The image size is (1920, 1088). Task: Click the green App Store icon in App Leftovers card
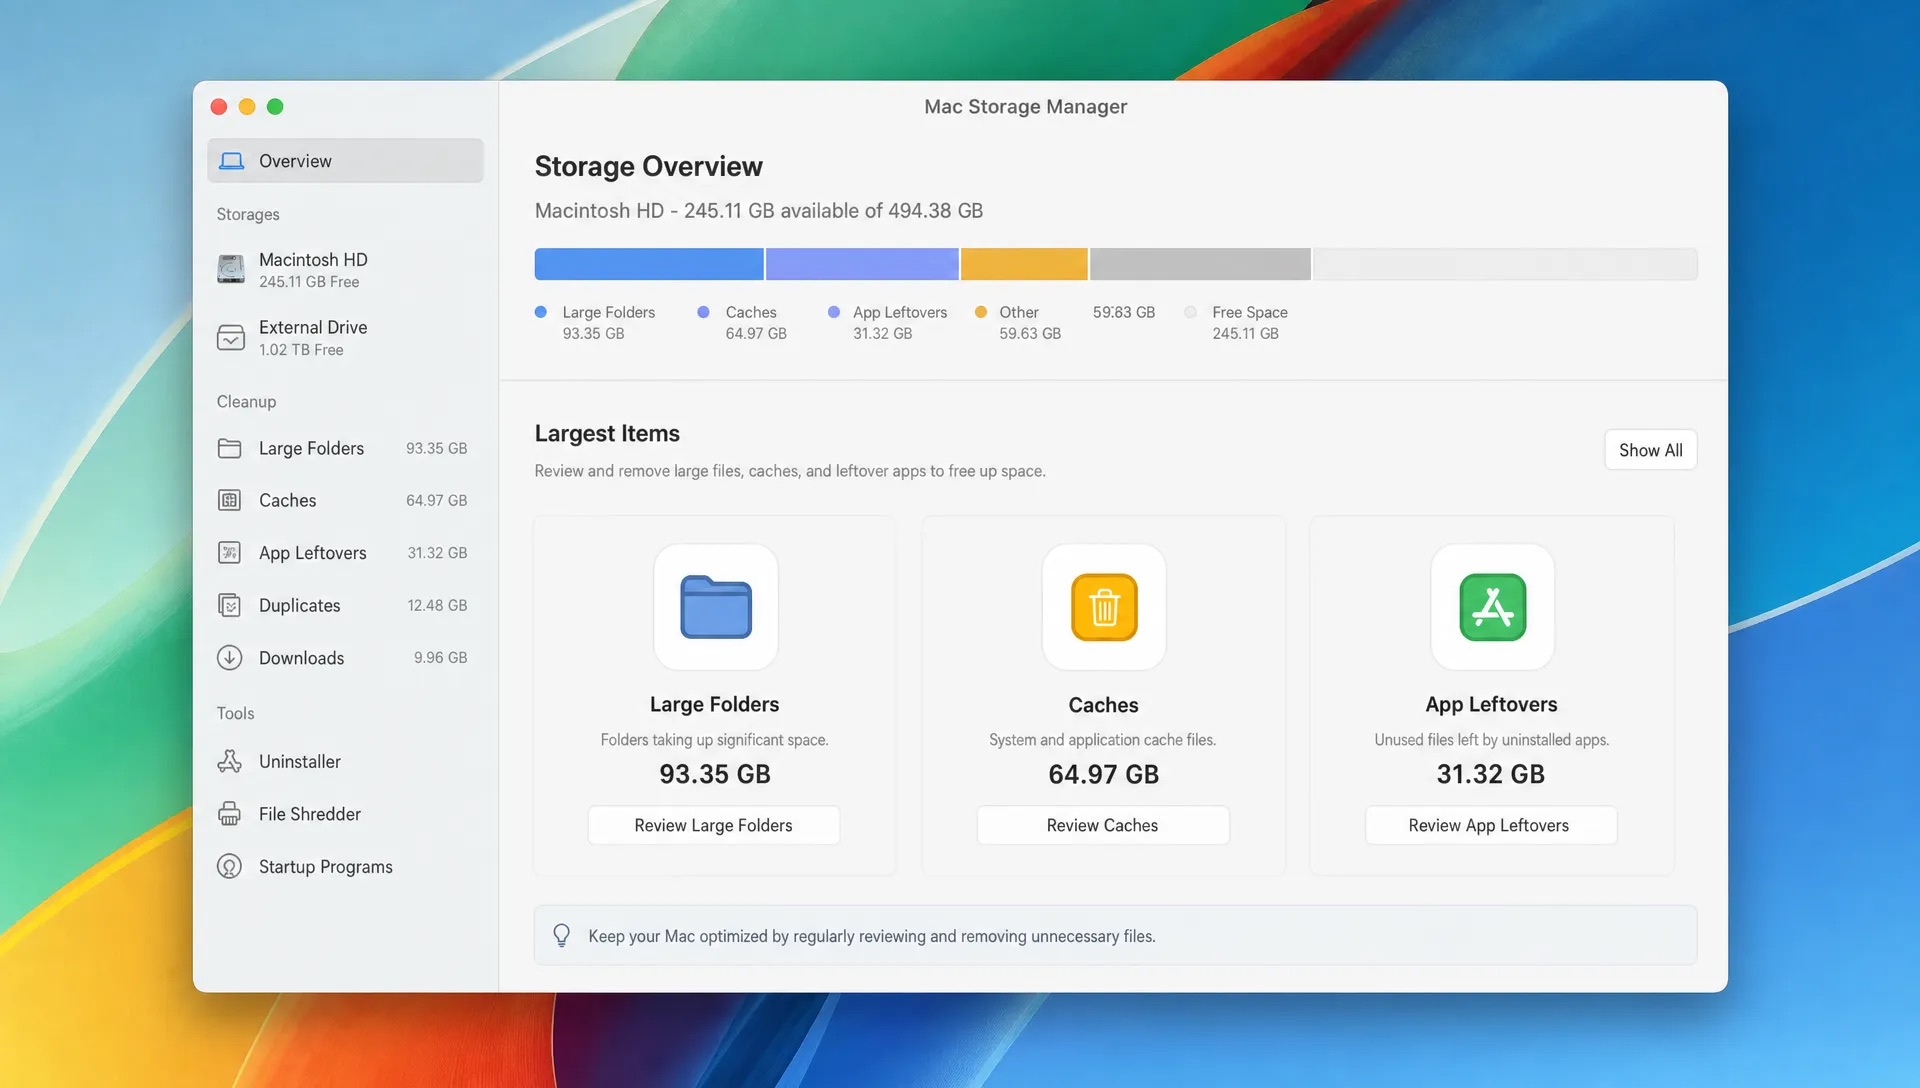click(x=1492, y=607)
